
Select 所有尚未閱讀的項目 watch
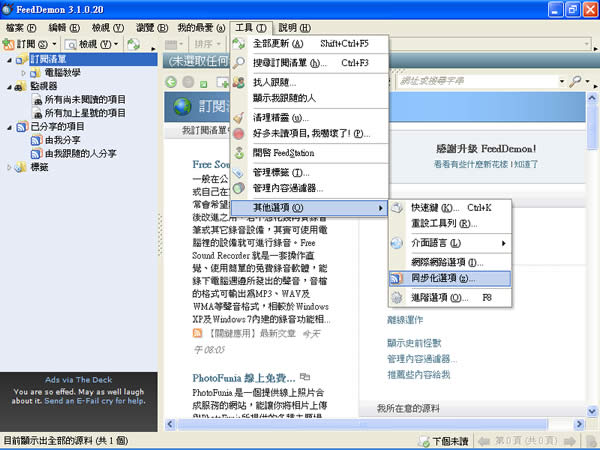[x=85, y=100]
